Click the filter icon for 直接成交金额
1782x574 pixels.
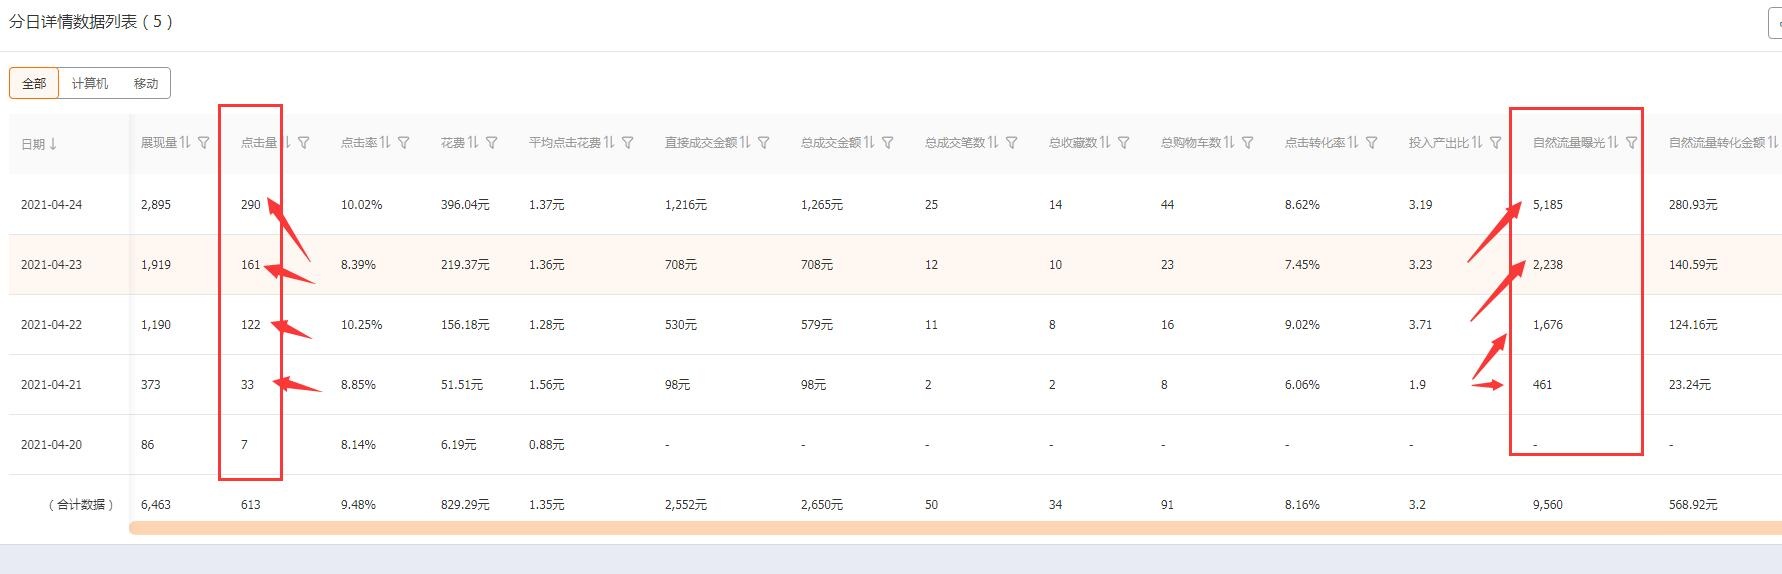click(x=764, y=143)
